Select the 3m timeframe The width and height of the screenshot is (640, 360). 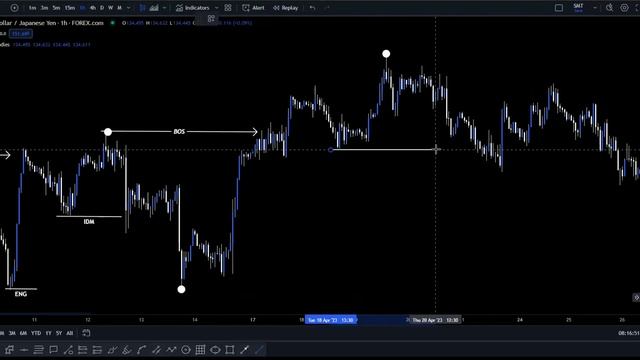tap(44, 8)
